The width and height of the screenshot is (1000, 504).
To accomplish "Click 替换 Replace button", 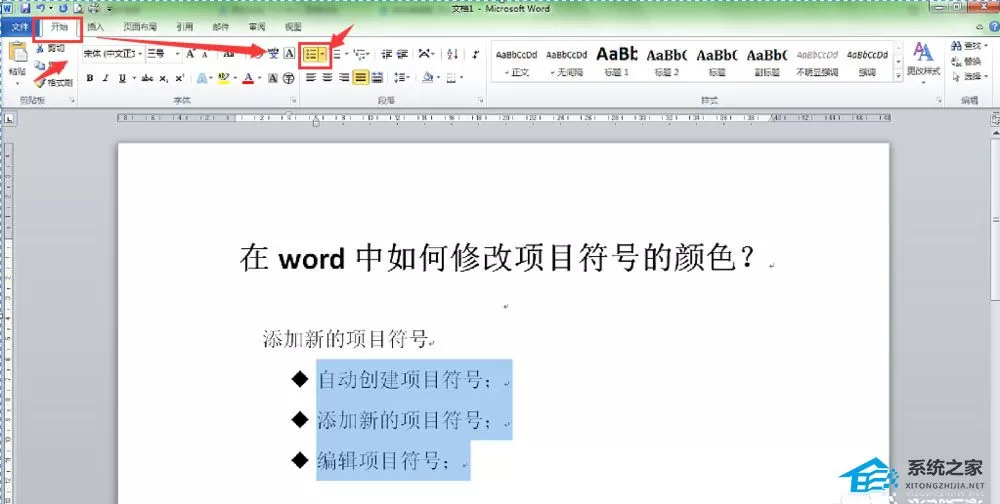I will tap(966, 61).
